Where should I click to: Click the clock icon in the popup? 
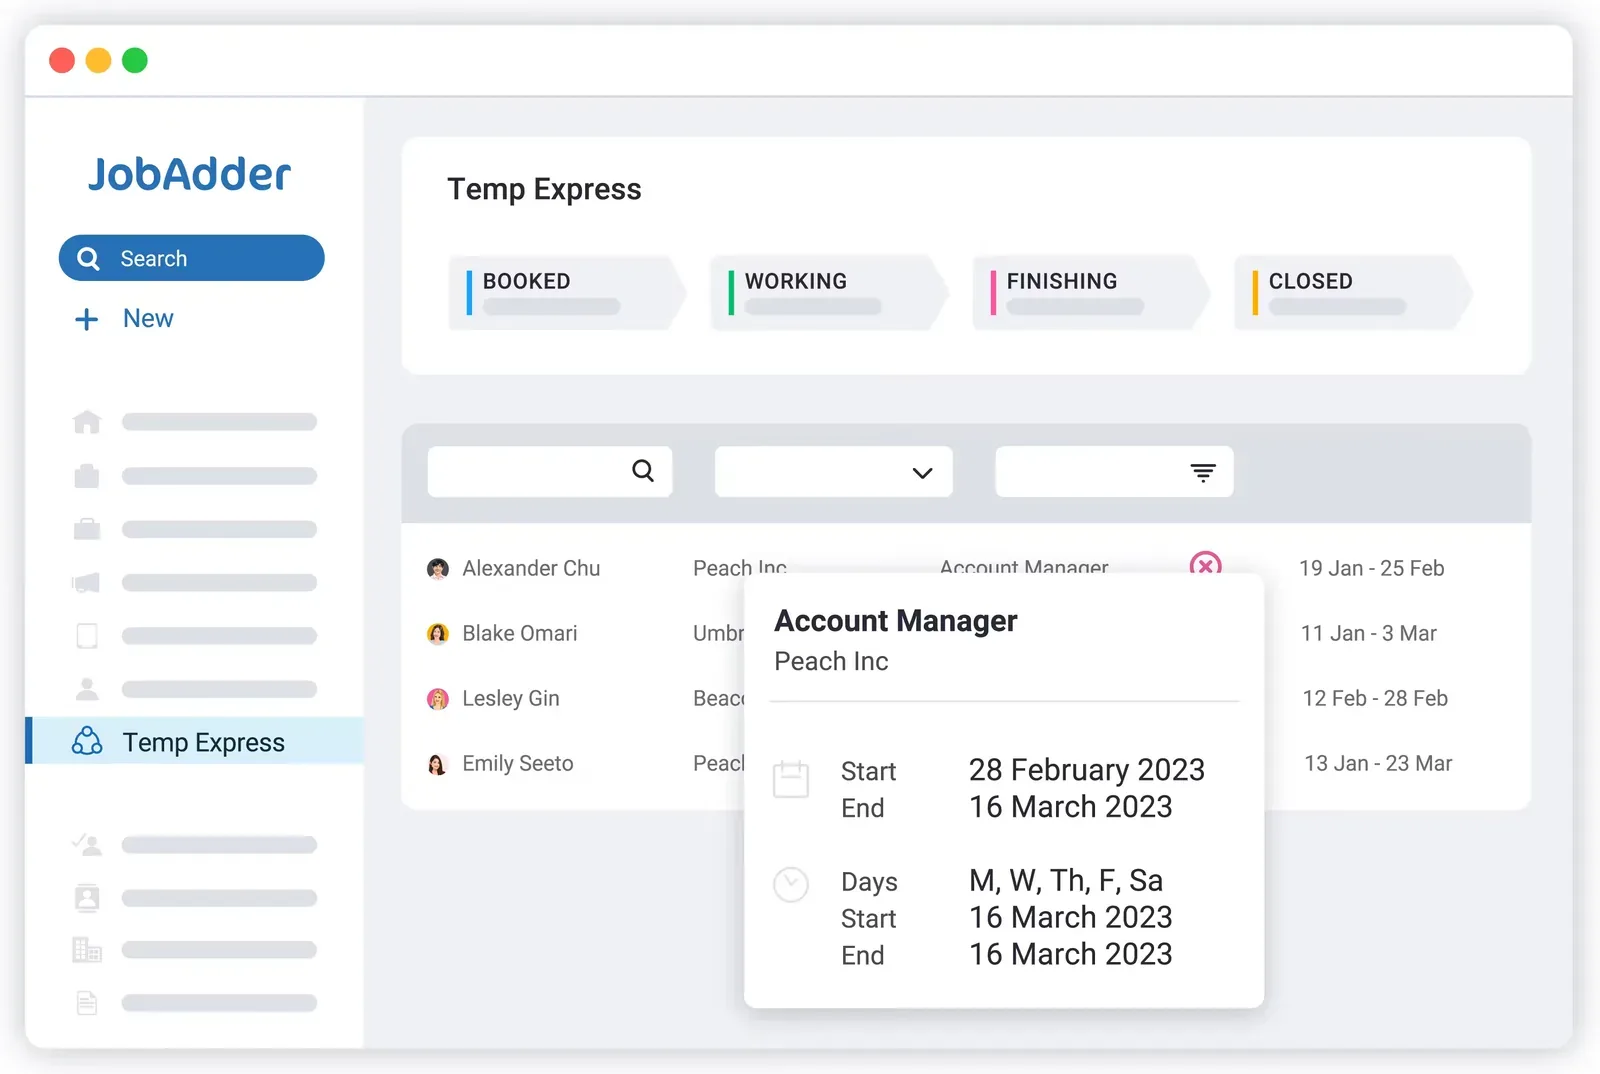click(x=791, y=884)
